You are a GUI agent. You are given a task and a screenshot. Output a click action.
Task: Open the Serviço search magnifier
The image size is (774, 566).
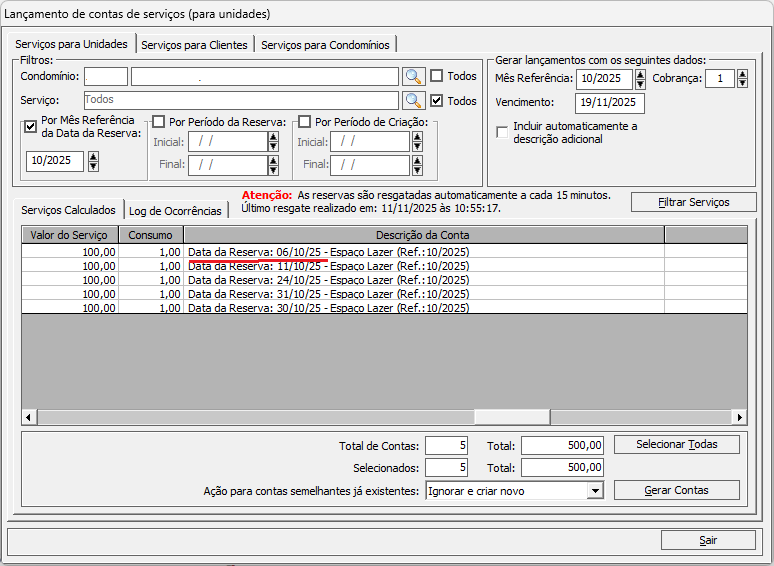(x=413, y=100)
